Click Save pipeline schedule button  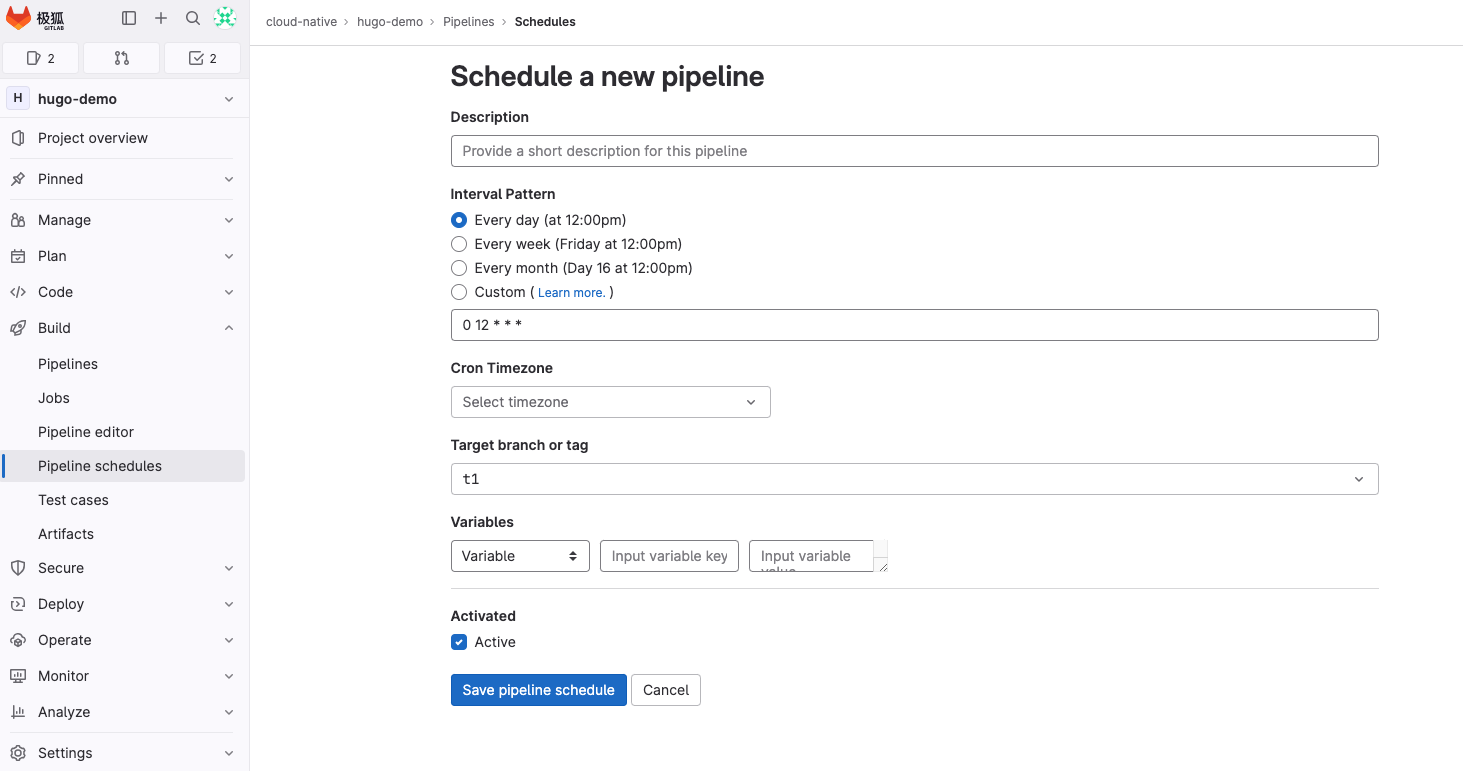538,690
